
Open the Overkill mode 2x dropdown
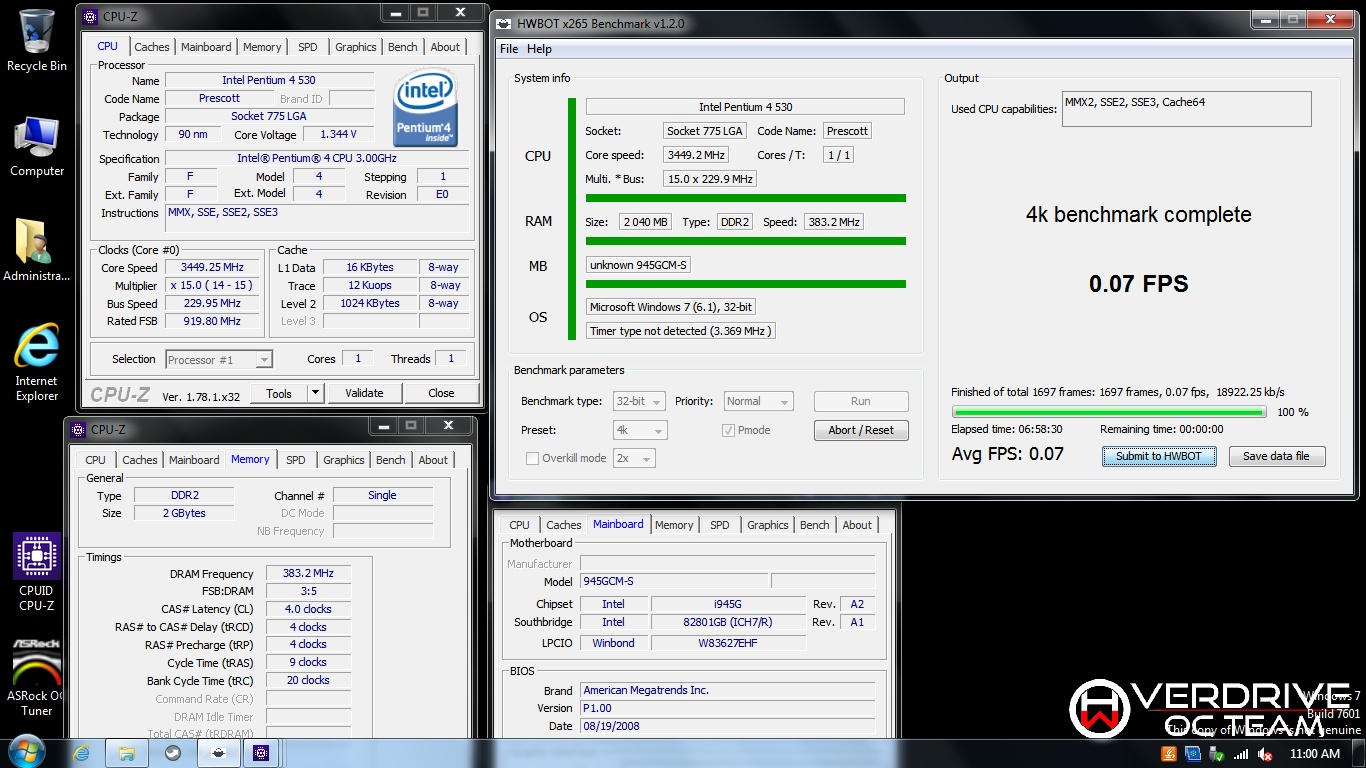[x=634, y=458]
